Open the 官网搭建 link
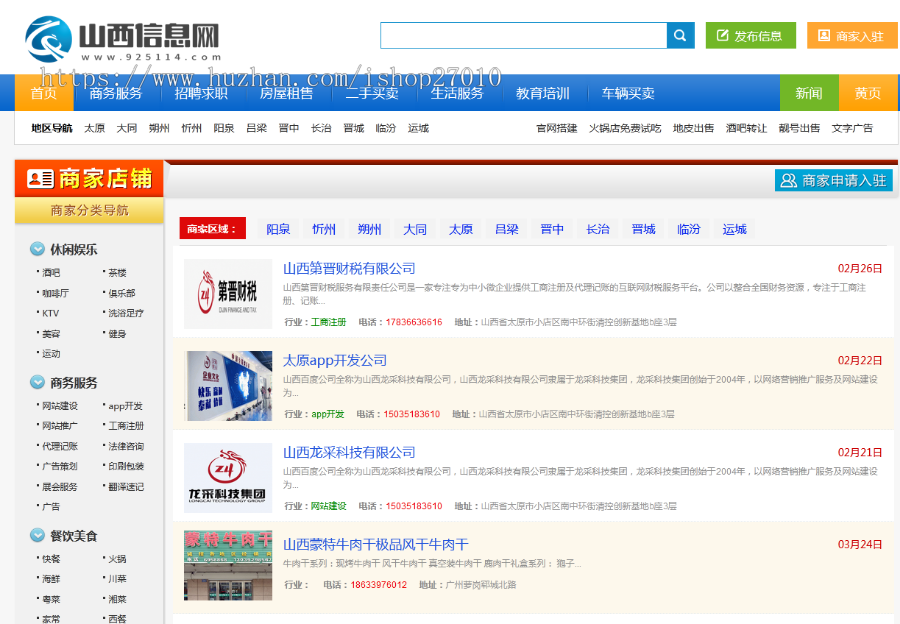 click(x=557, y=128)
